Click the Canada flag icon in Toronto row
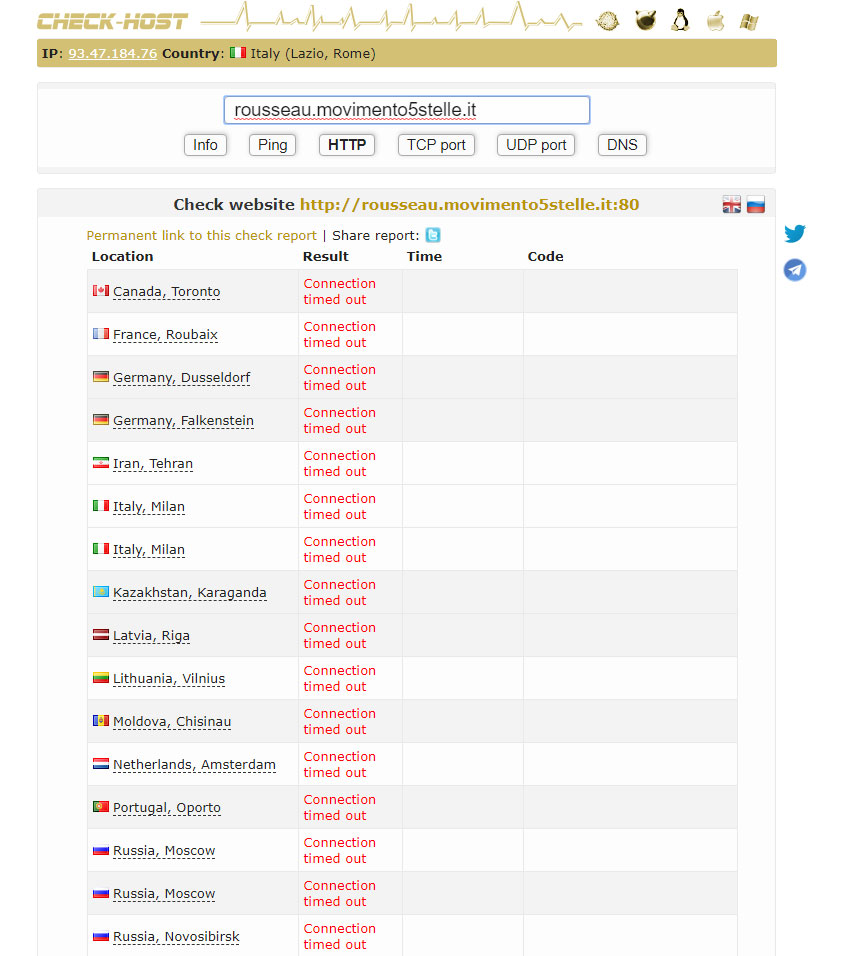Screen dimensions: 842x956 [101, 291]
